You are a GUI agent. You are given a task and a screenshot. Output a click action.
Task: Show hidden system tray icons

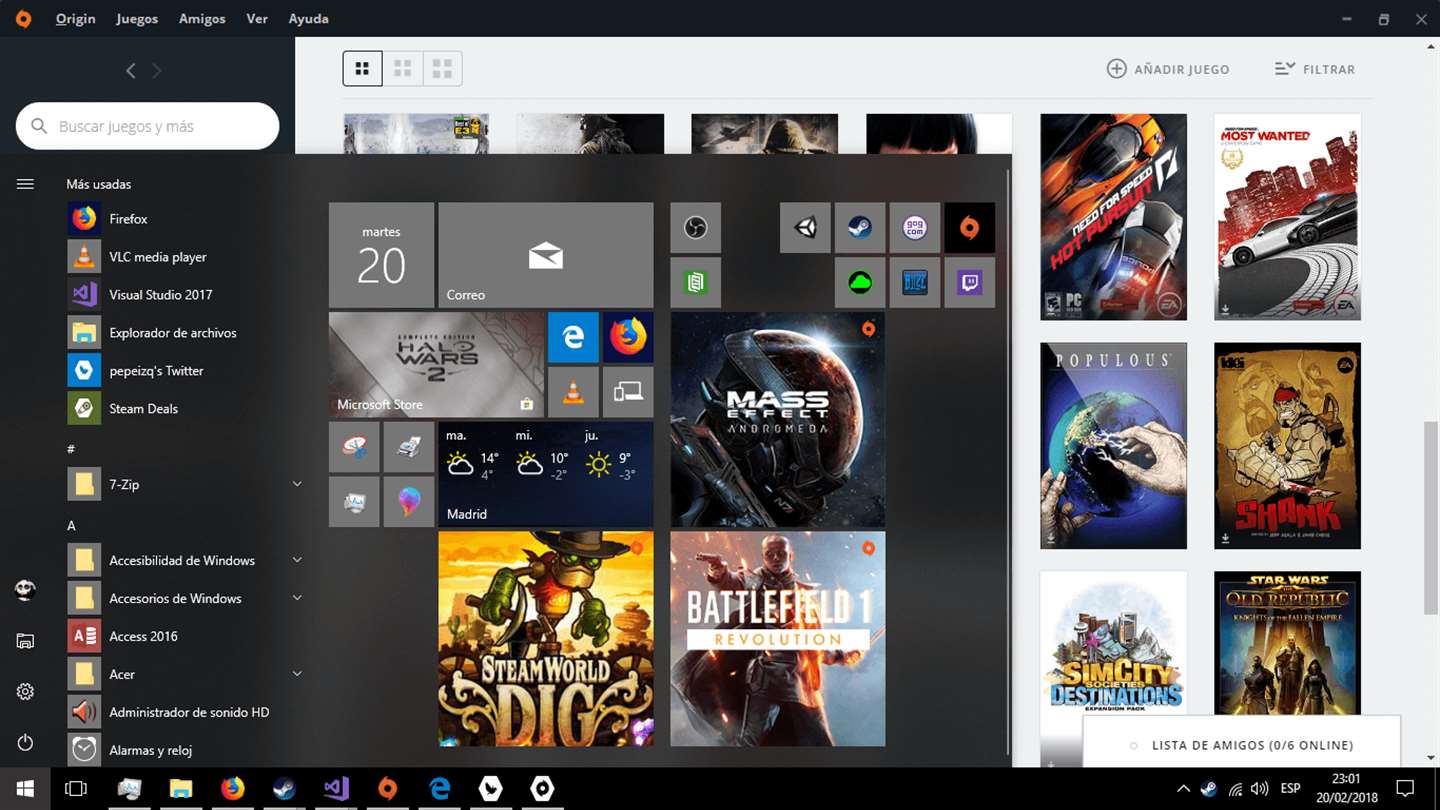click(1183, 789)
